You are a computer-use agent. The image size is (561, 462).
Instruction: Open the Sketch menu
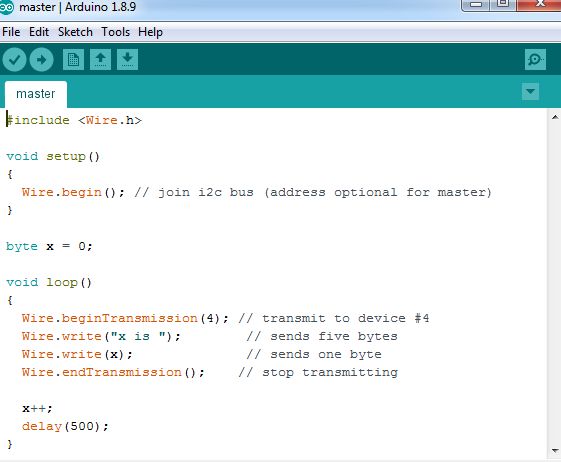pos(75,32)
